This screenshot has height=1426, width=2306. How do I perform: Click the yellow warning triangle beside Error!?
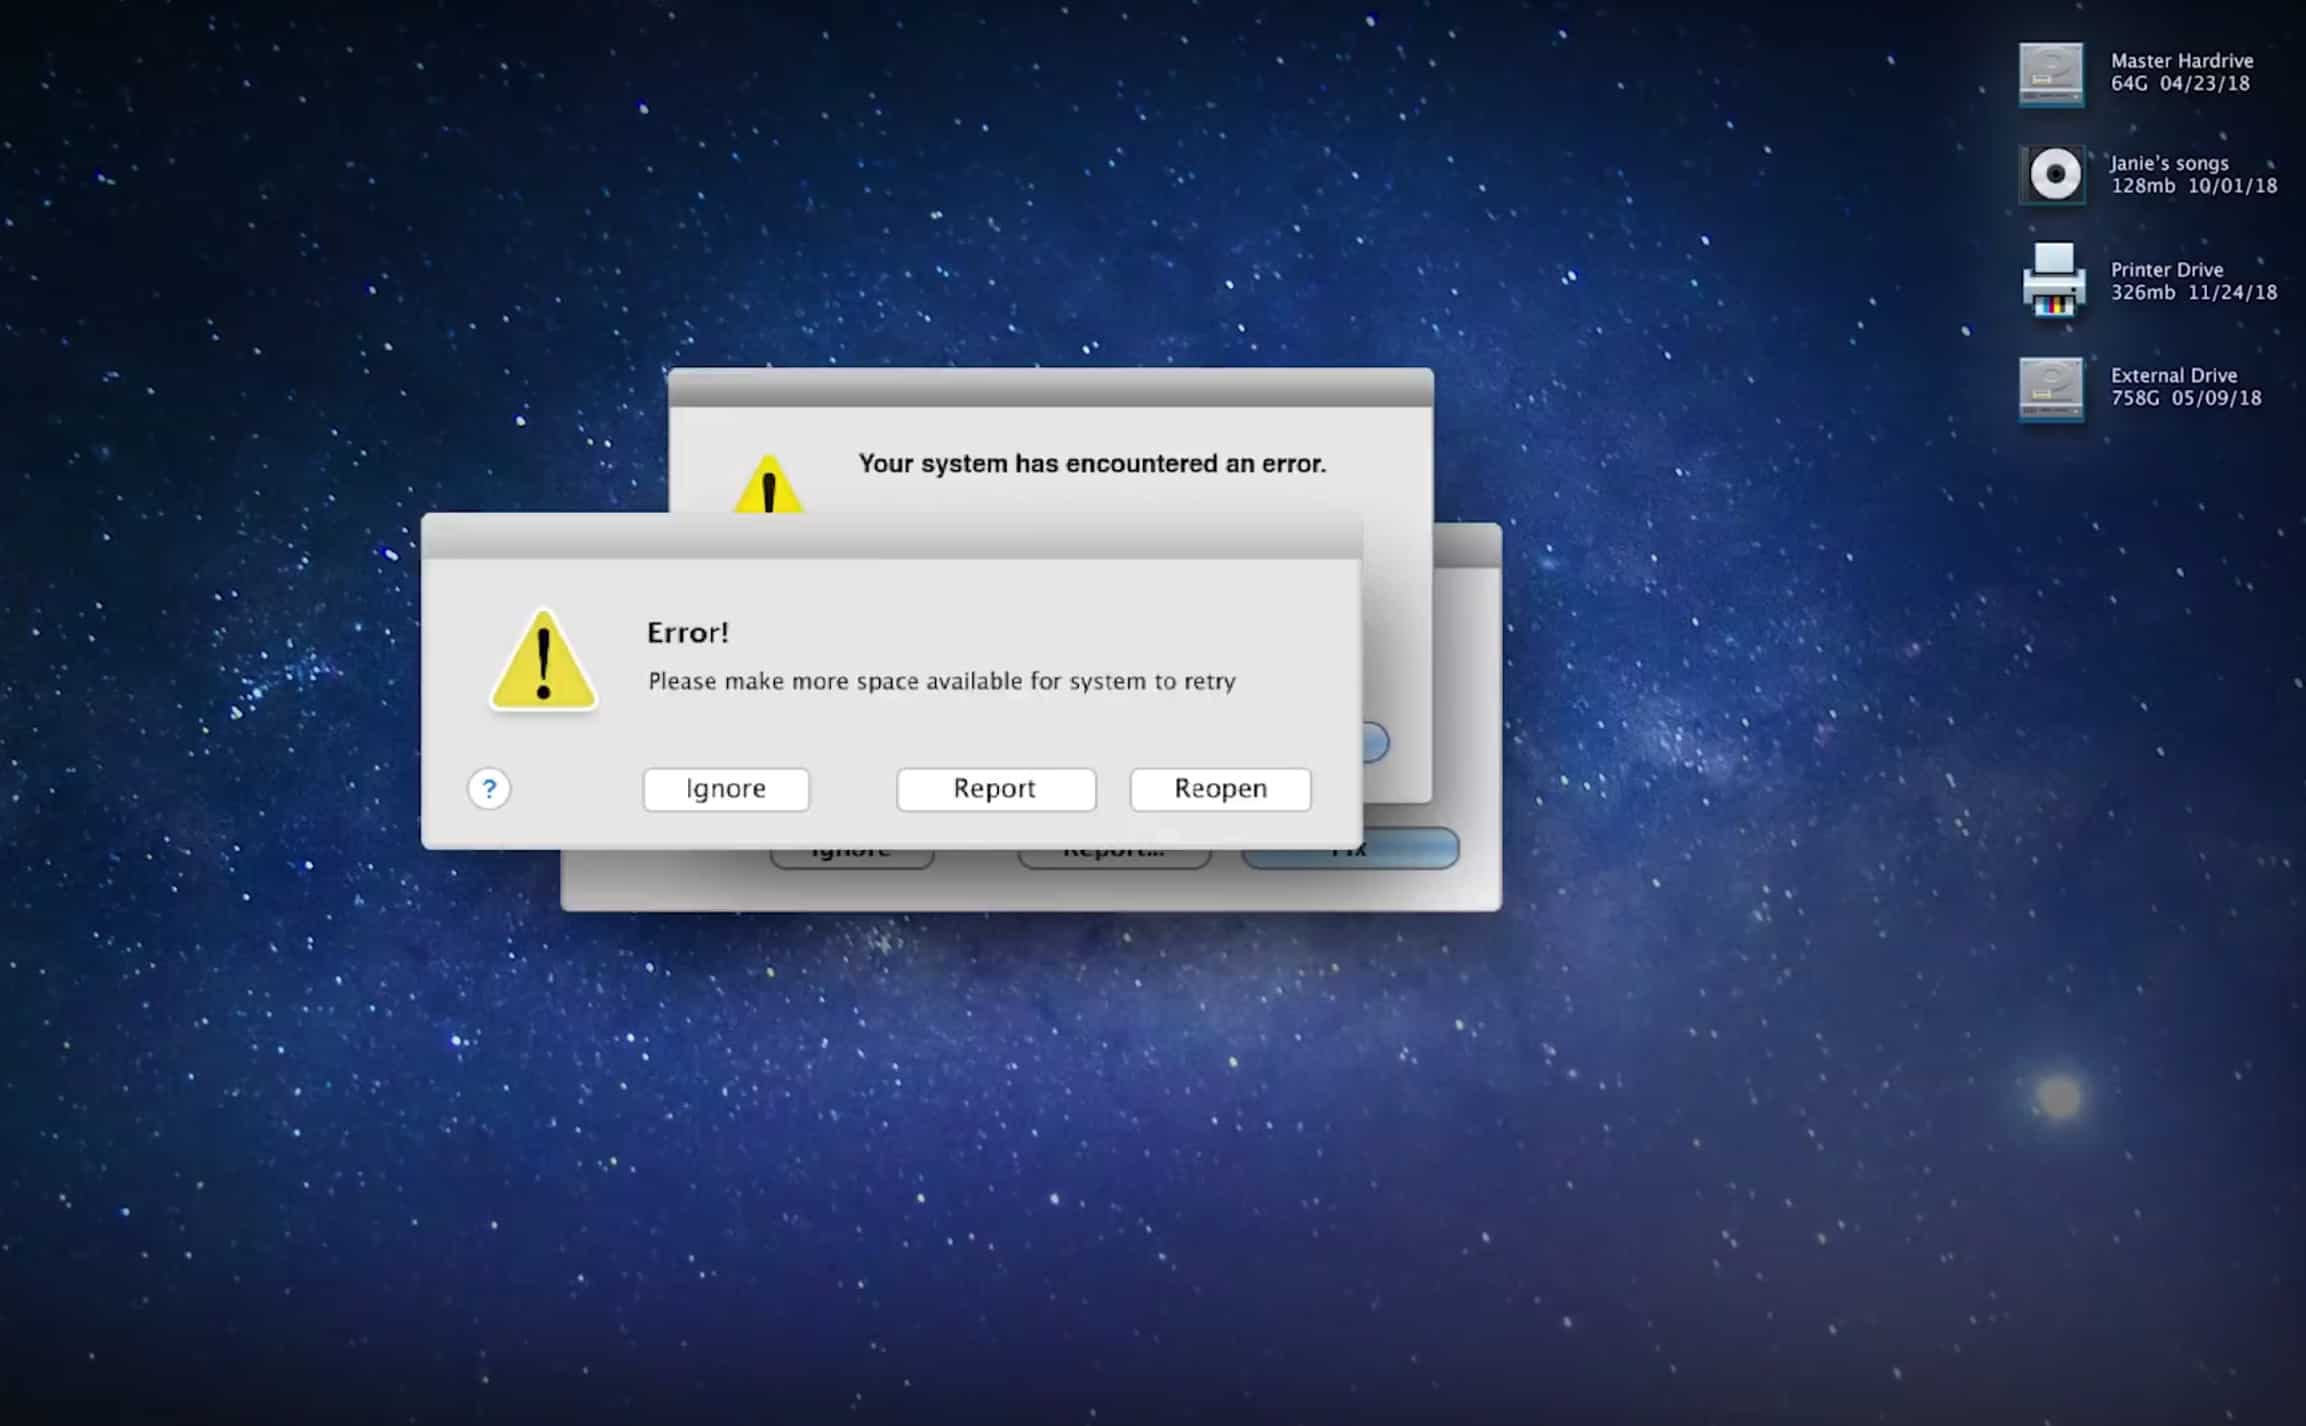(x=543, y=662)
